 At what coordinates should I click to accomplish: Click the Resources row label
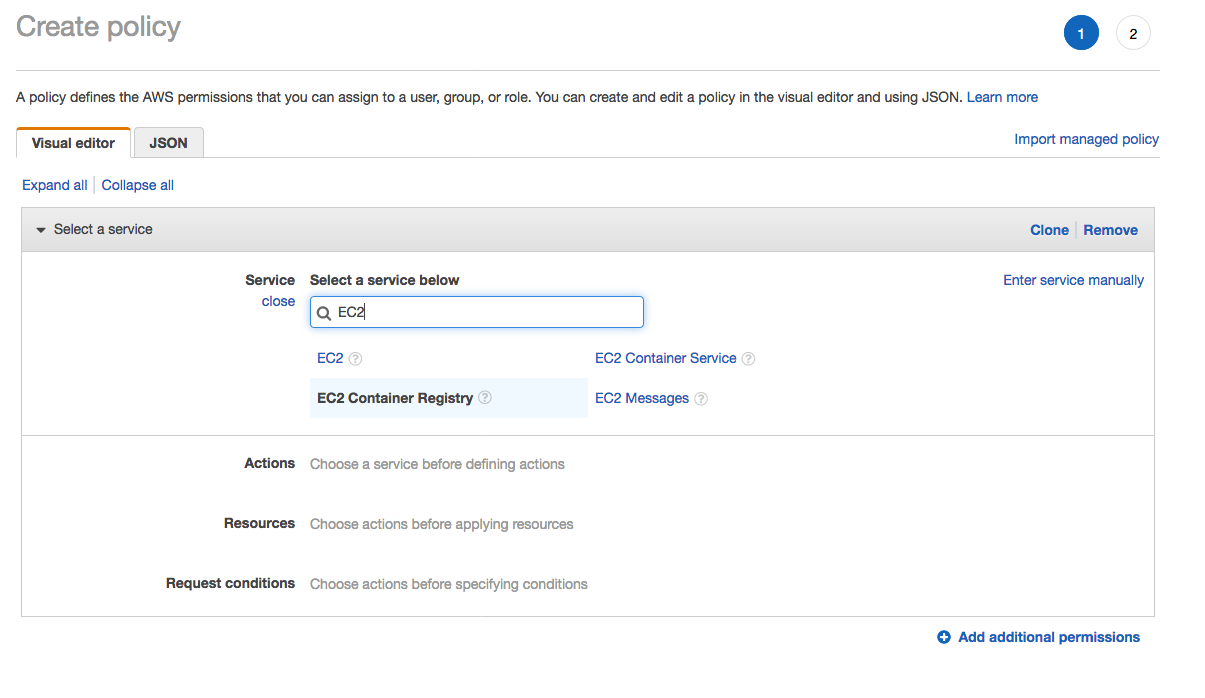[259, 523]
